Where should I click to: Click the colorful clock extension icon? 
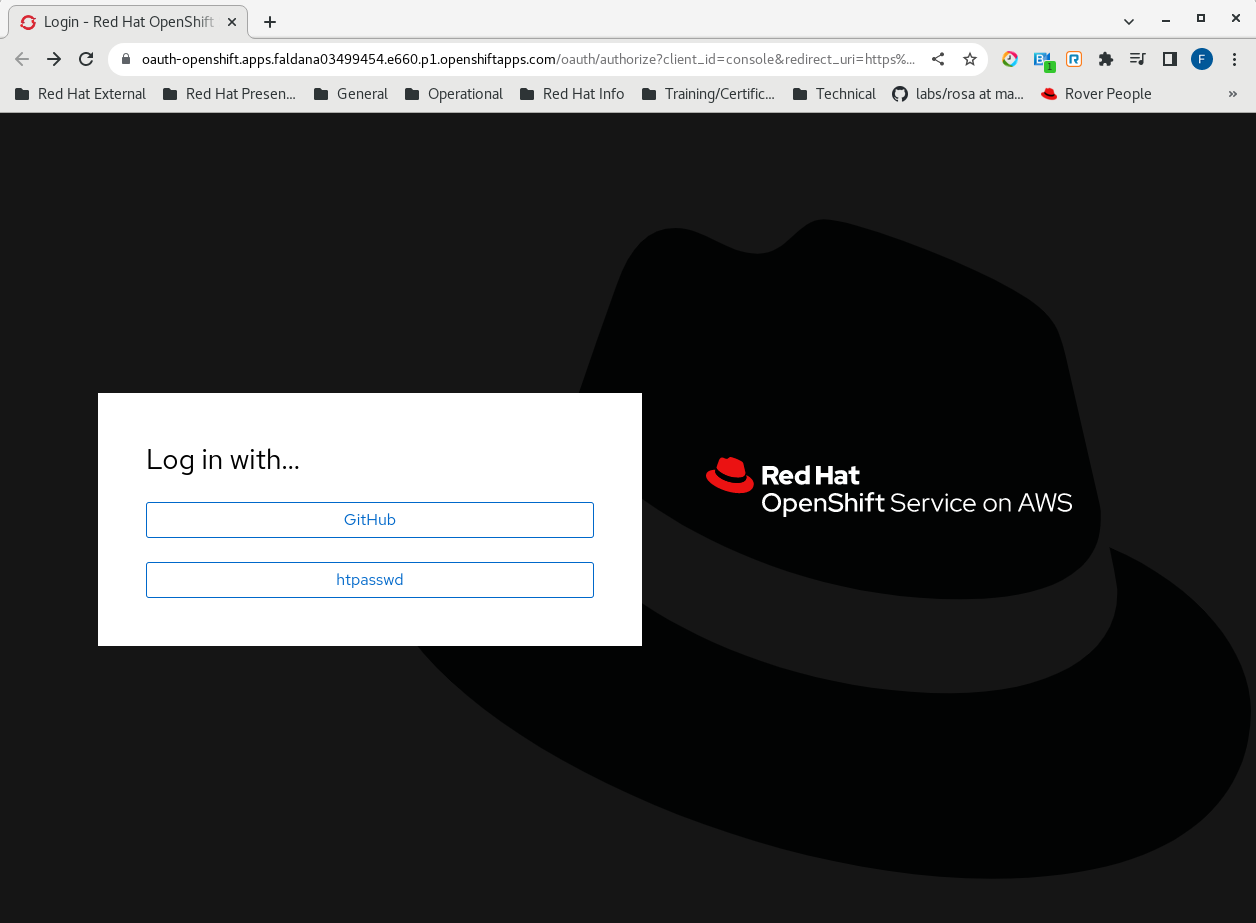[1009, 59]
